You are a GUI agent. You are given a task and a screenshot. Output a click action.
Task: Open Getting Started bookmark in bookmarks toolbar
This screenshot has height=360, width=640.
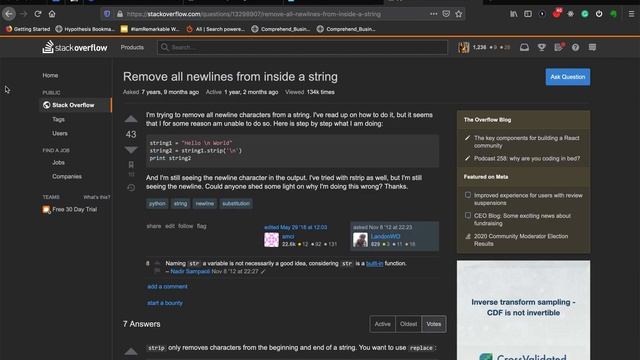28,29
